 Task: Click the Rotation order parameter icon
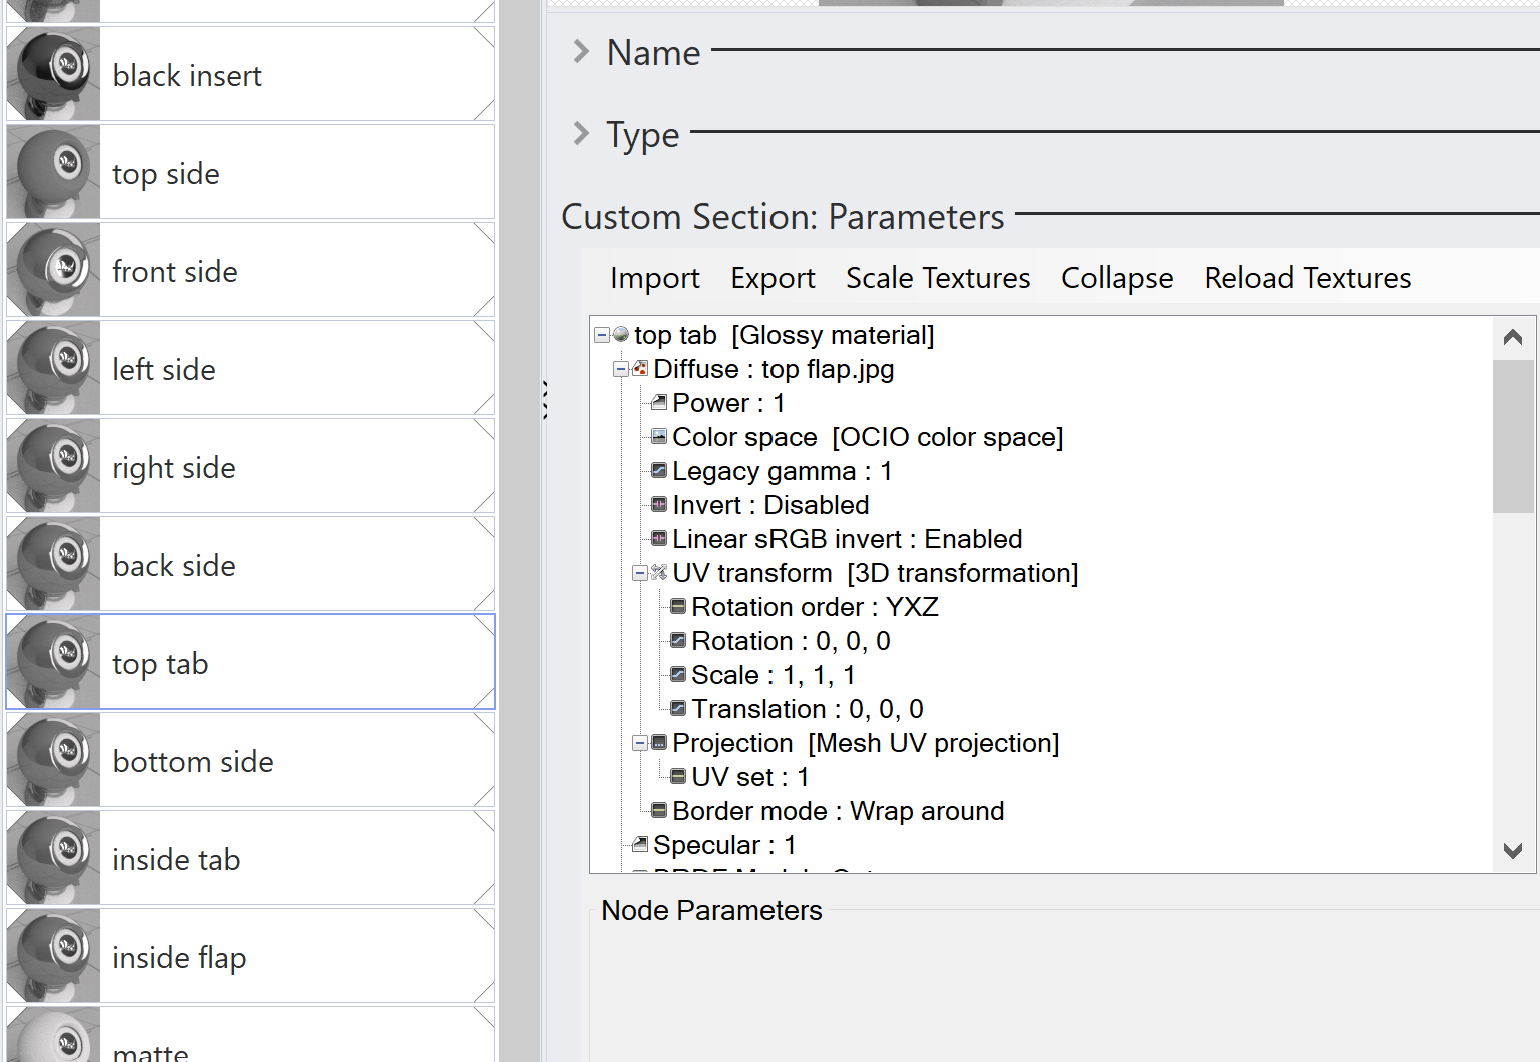tap(678, 607)
